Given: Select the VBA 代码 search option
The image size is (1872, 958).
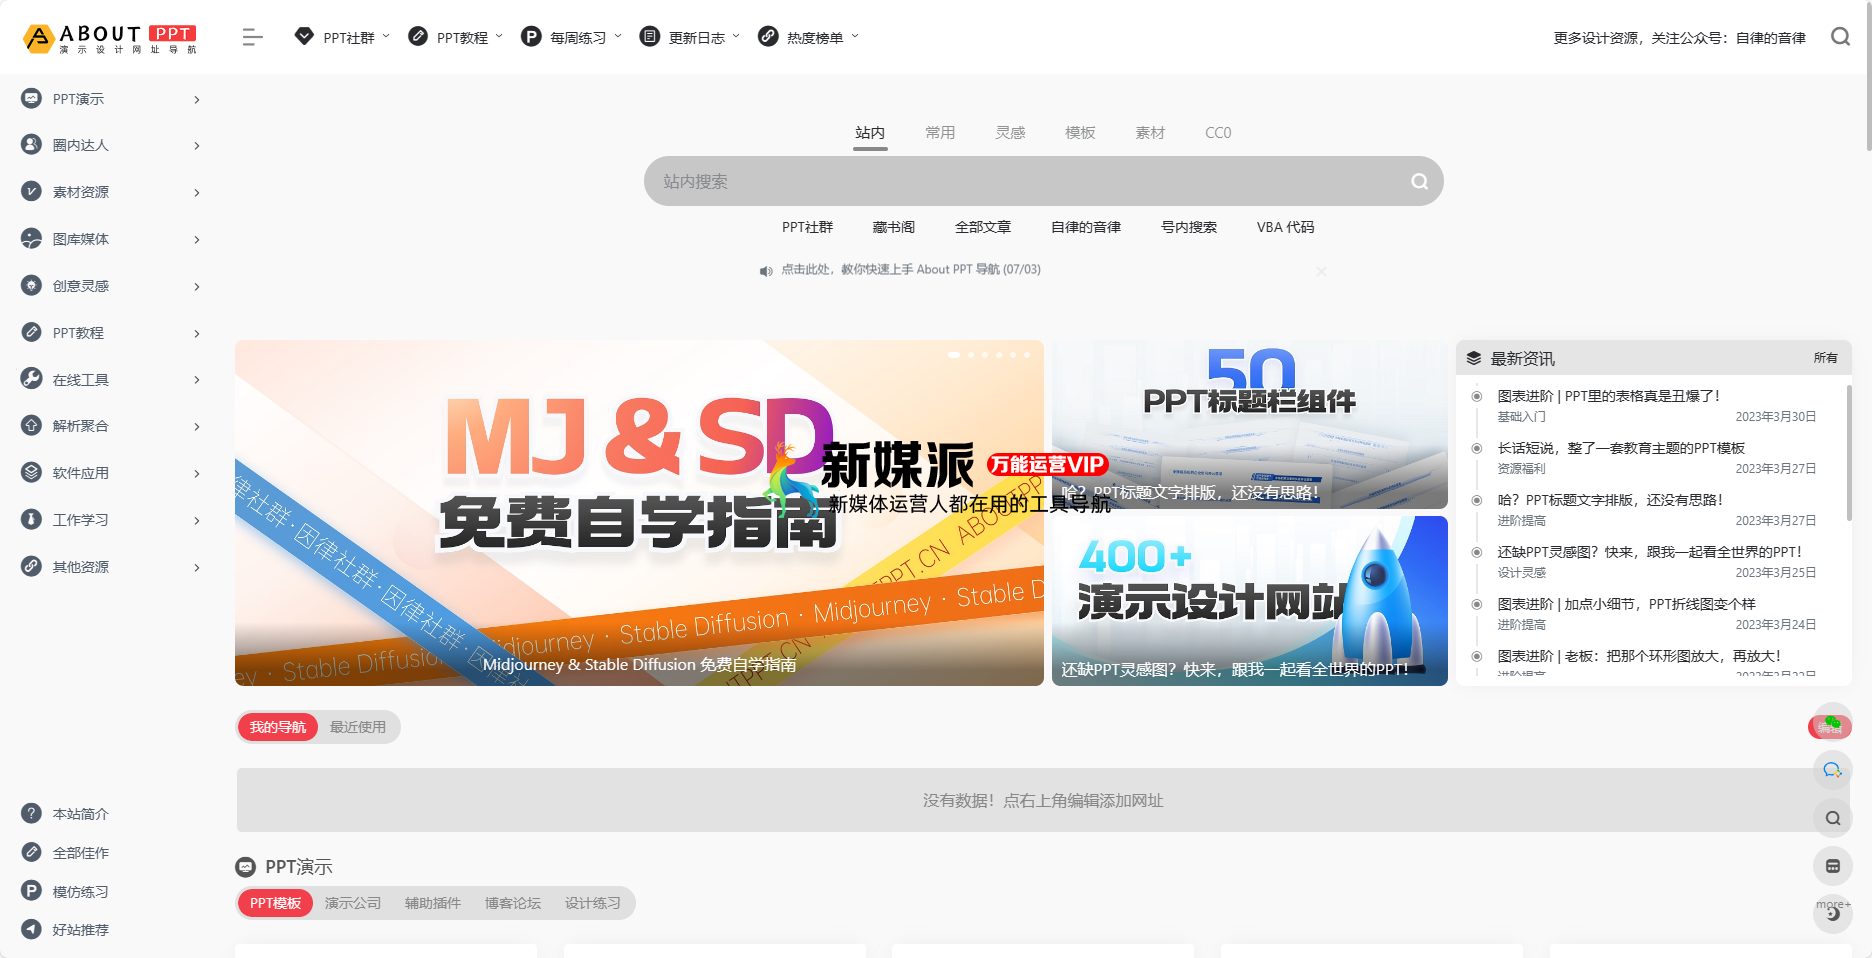Looking at the screenshot, I should click(x=1286, y=227).
